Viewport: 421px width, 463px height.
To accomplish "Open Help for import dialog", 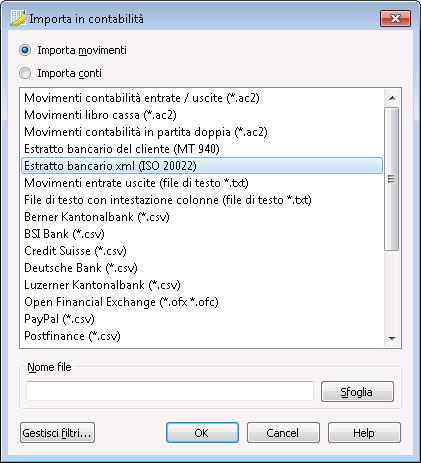I will click(364, 433).
